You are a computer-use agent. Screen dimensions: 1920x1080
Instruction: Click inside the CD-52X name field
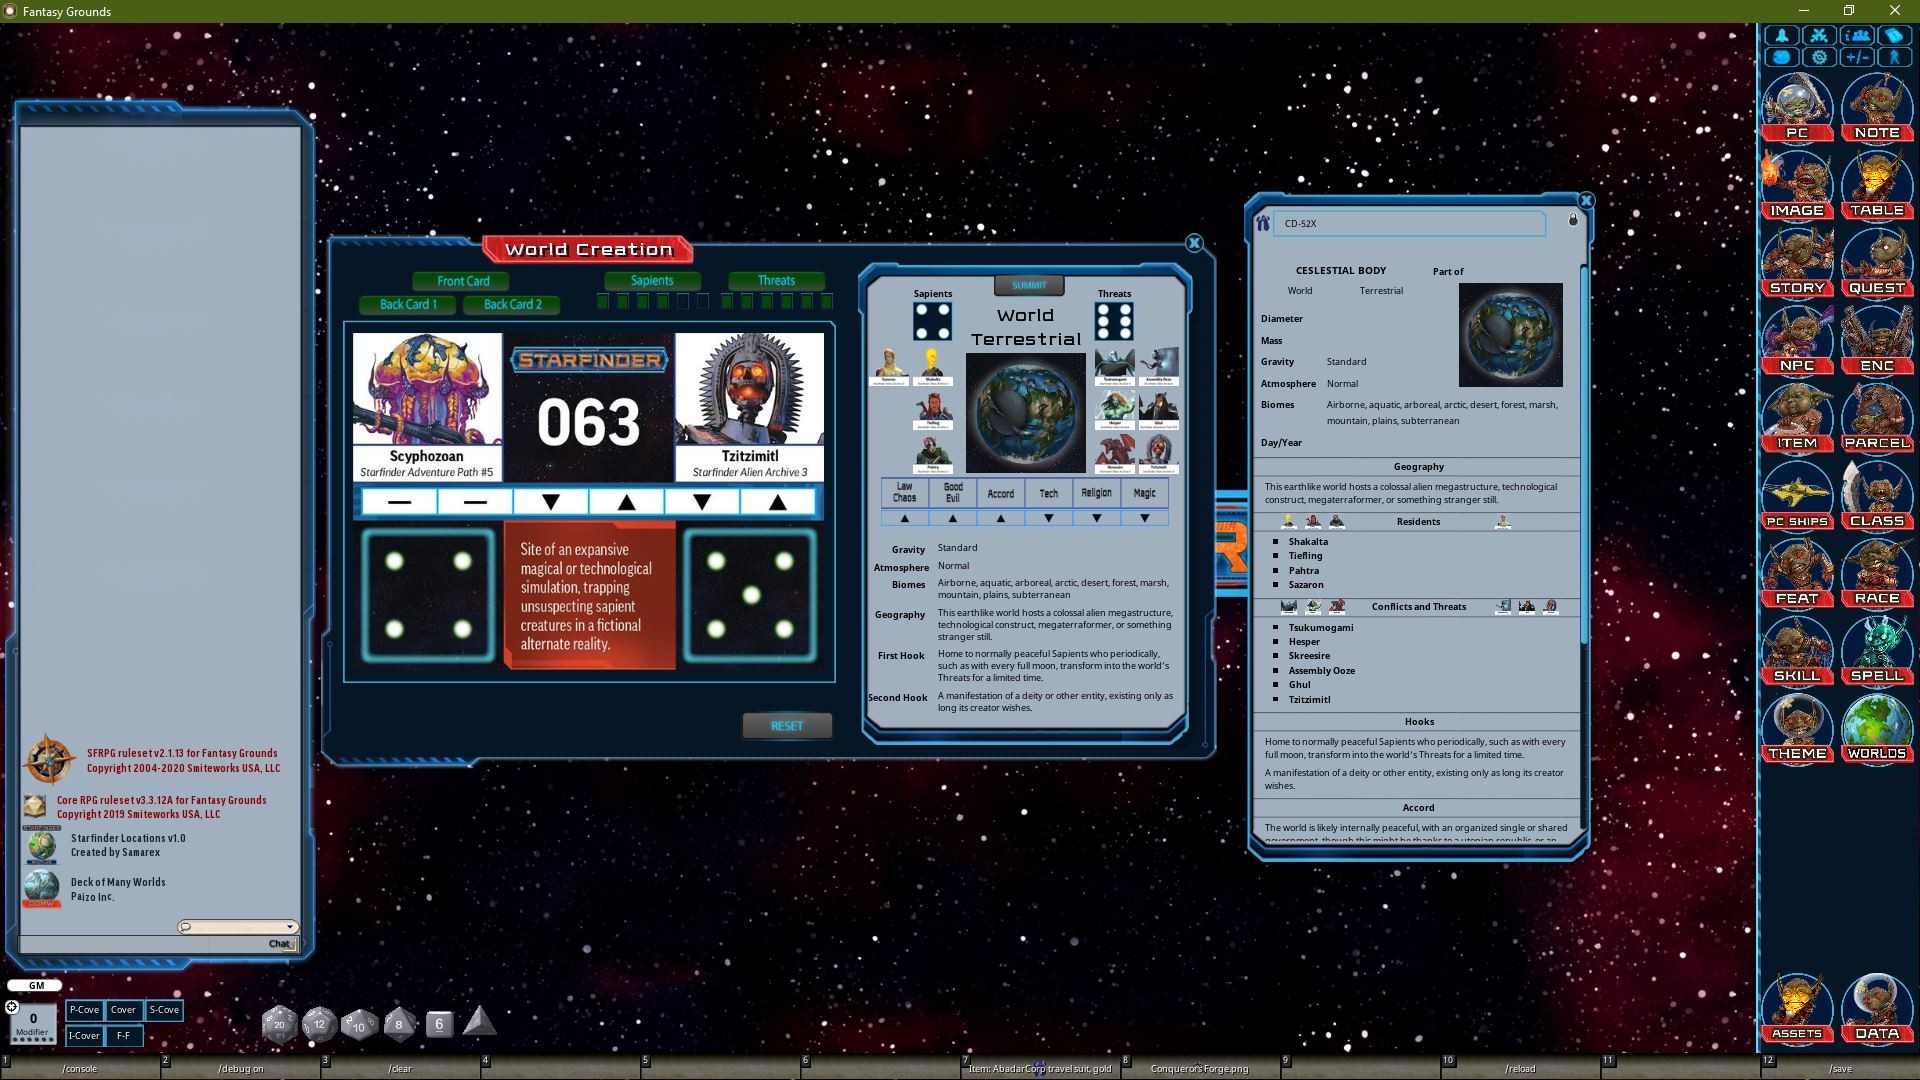point(1408,223)
